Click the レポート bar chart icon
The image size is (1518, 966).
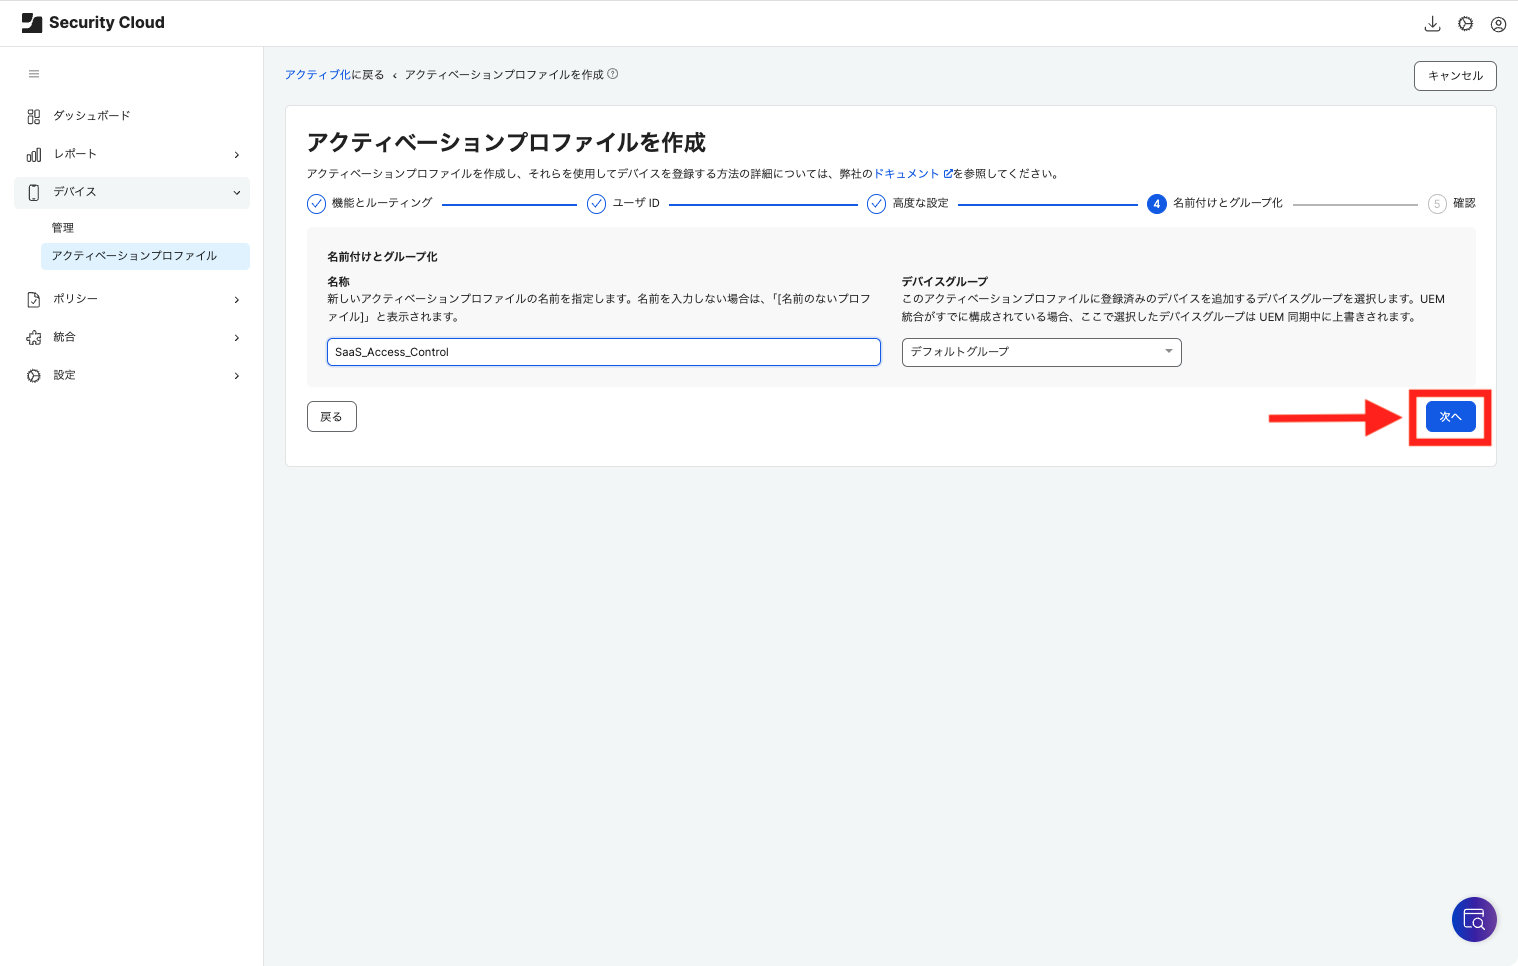click(x=34, y=154)
